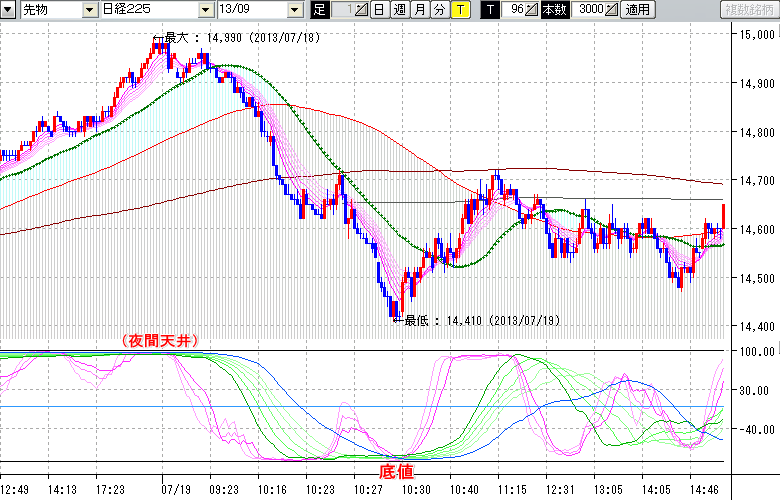Select the 日 daily candle interval
The width and height of the screenshot is (780, 500).
[379, 10]
